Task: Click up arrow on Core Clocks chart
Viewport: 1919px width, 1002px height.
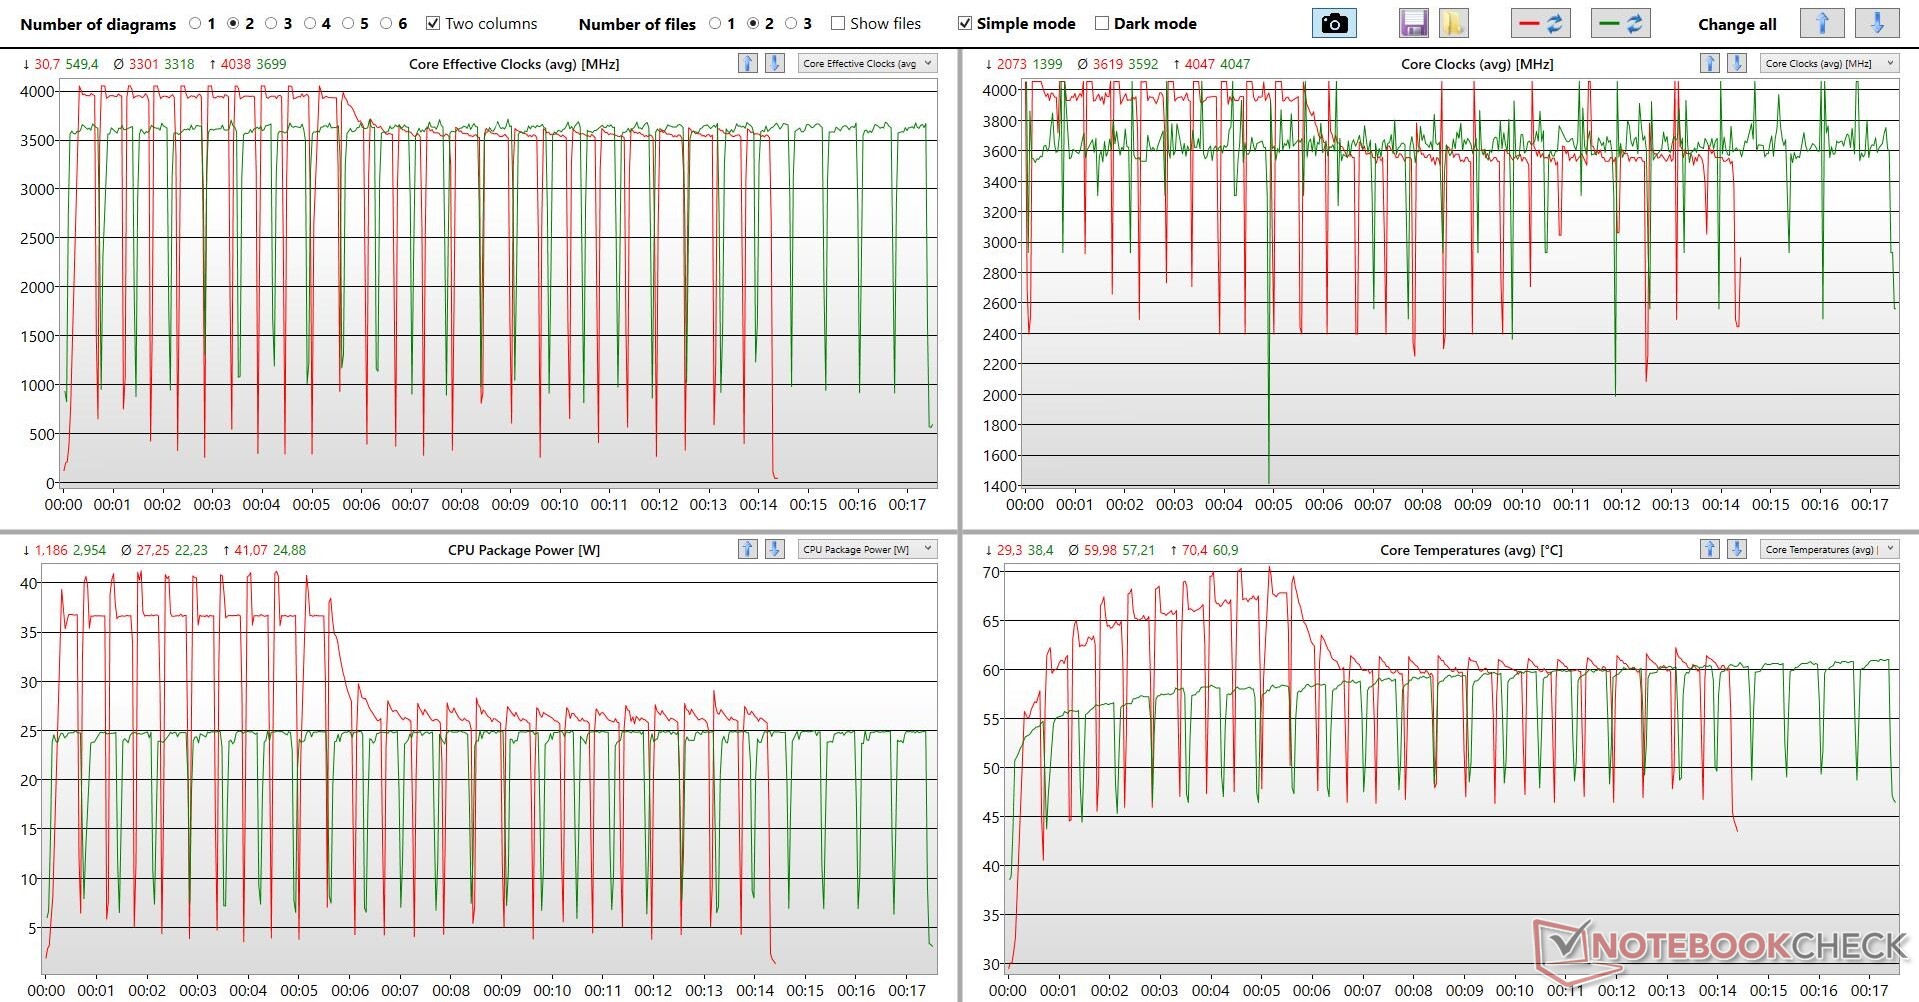Action: coord(1709,63)
